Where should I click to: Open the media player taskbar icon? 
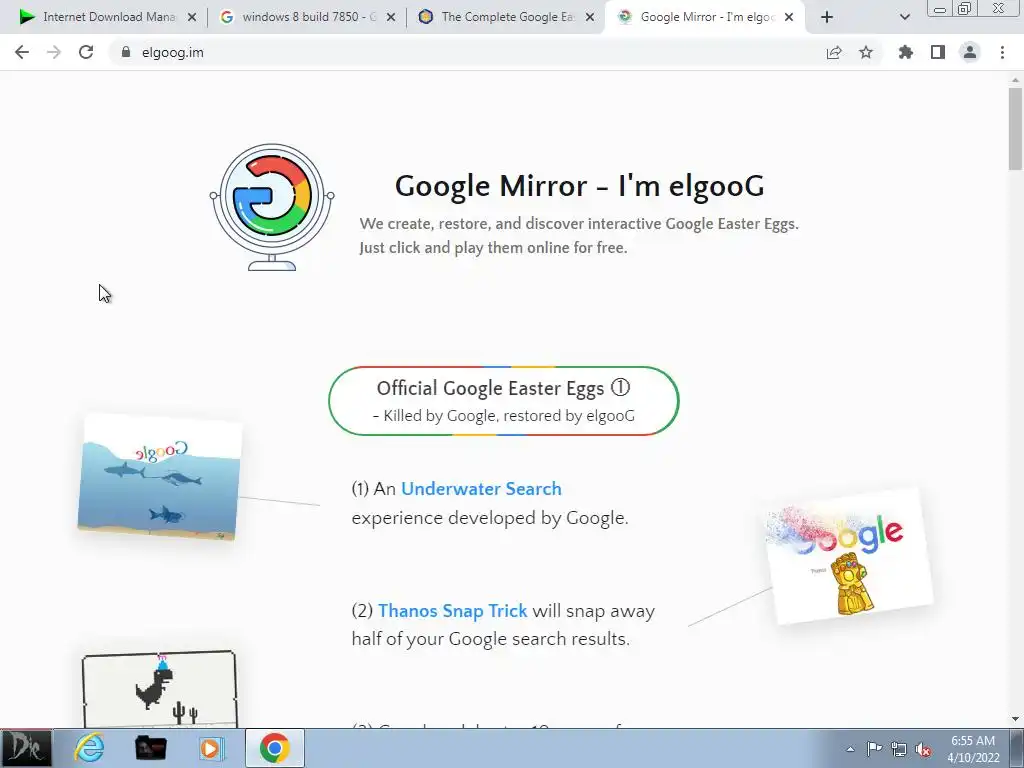(211, 748)
